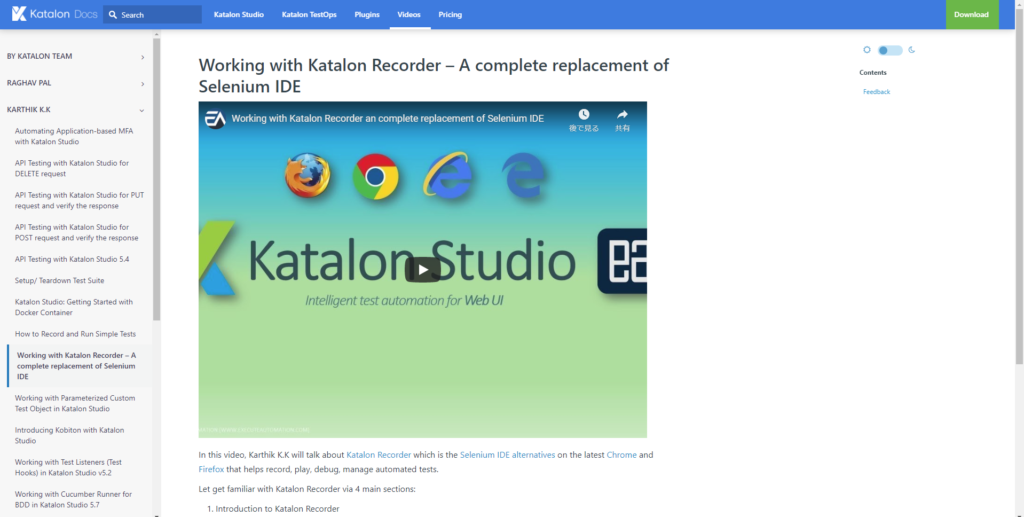This screenshot has width=1024, height=517.
Task: Open the Selenium IDE alternatives link
Action: pos(507,455)
